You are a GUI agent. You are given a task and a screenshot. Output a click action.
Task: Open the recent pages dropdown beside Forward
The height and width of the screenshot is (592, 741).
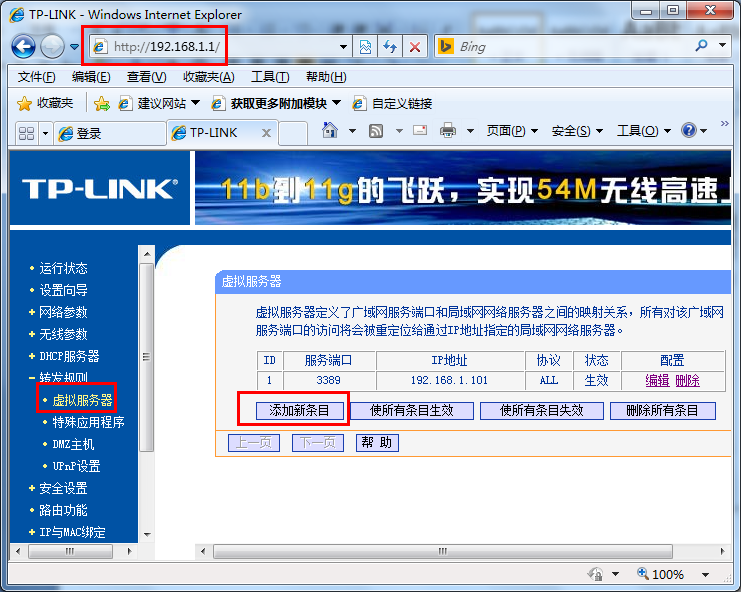[74, 47]
